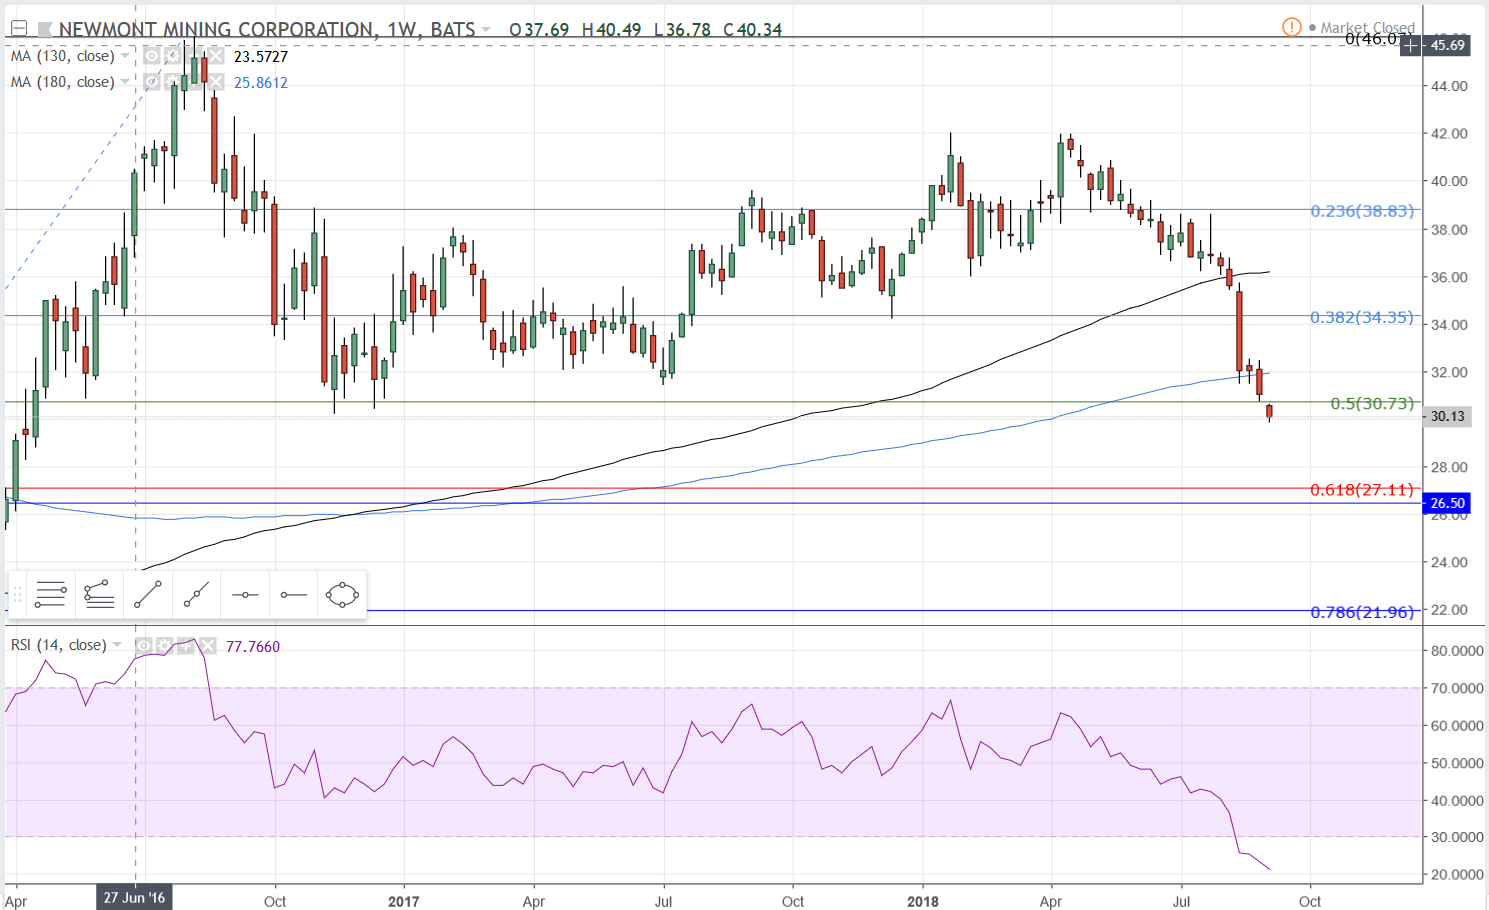Screen dimensions: 1489x910
Task: Click the flag icon beside Newmont Mining title
Action: pyautogui.click(x=46, y=29)
